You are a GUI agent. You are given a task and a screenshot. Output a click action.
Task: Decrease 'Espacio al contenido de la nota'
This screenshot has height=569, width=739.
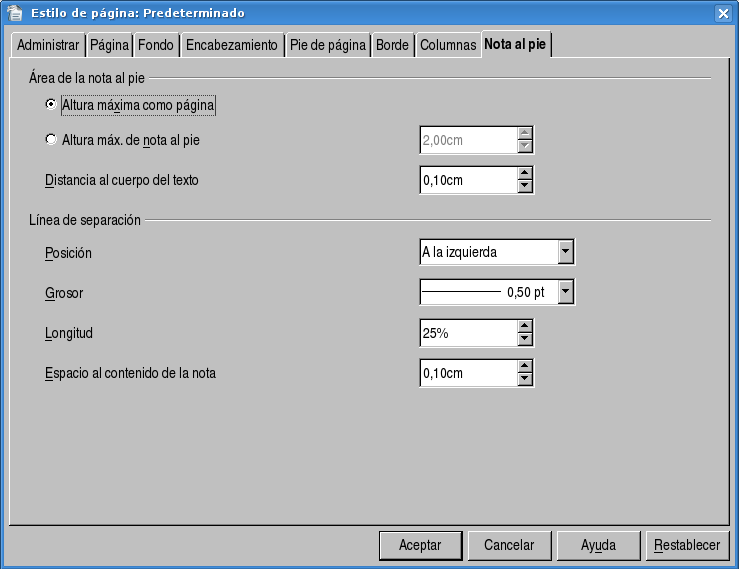click(525, 379)
